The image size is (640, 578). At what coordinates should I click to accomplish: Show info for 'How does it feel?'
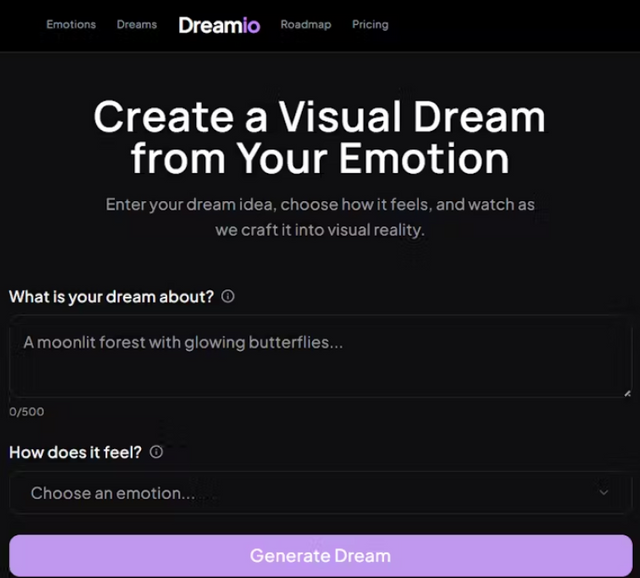156,452
